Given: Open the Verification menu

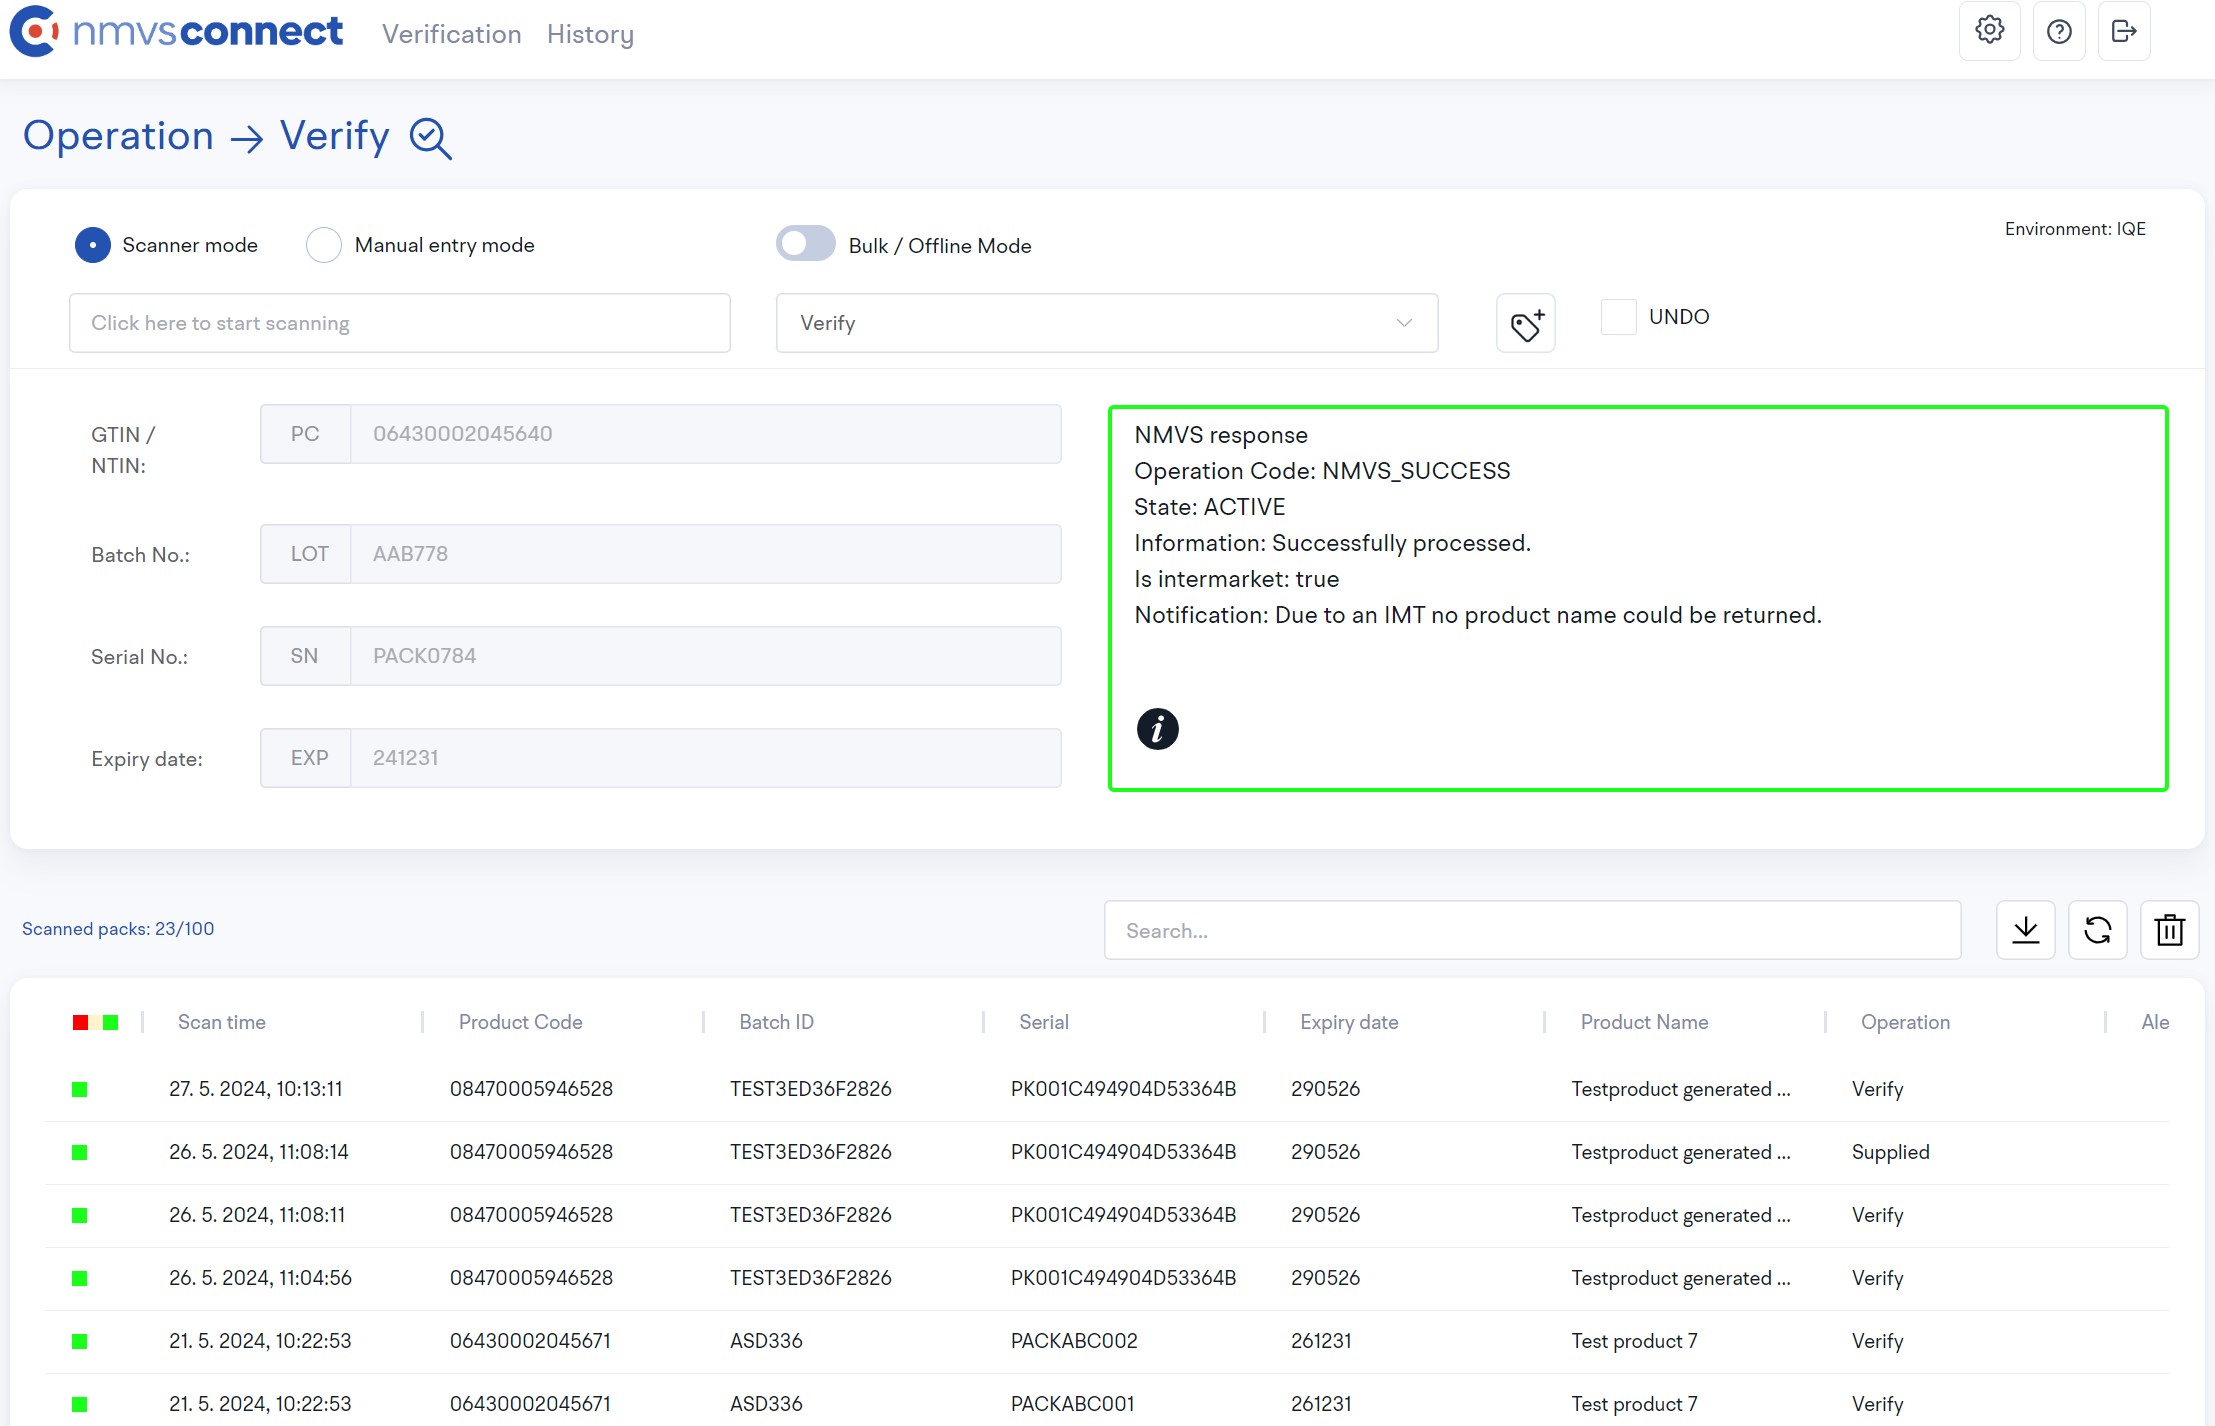Looking at the screenshot, I should click(451, 34).
